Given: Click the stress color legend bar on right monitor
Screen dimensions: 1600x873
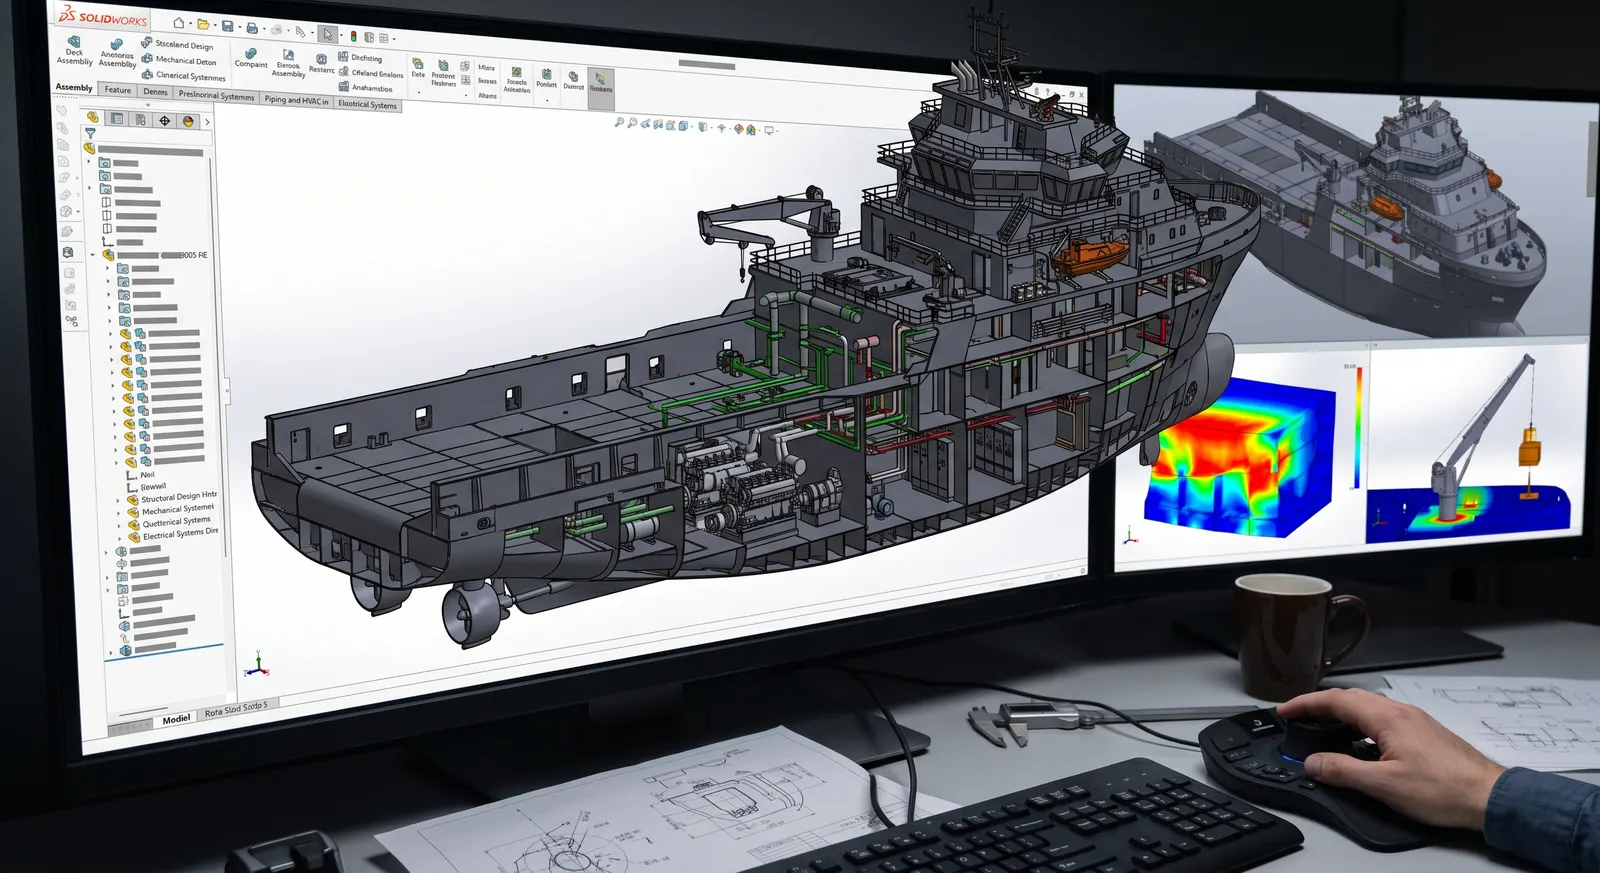Looking at the screenshot, I should (1358, 428).
